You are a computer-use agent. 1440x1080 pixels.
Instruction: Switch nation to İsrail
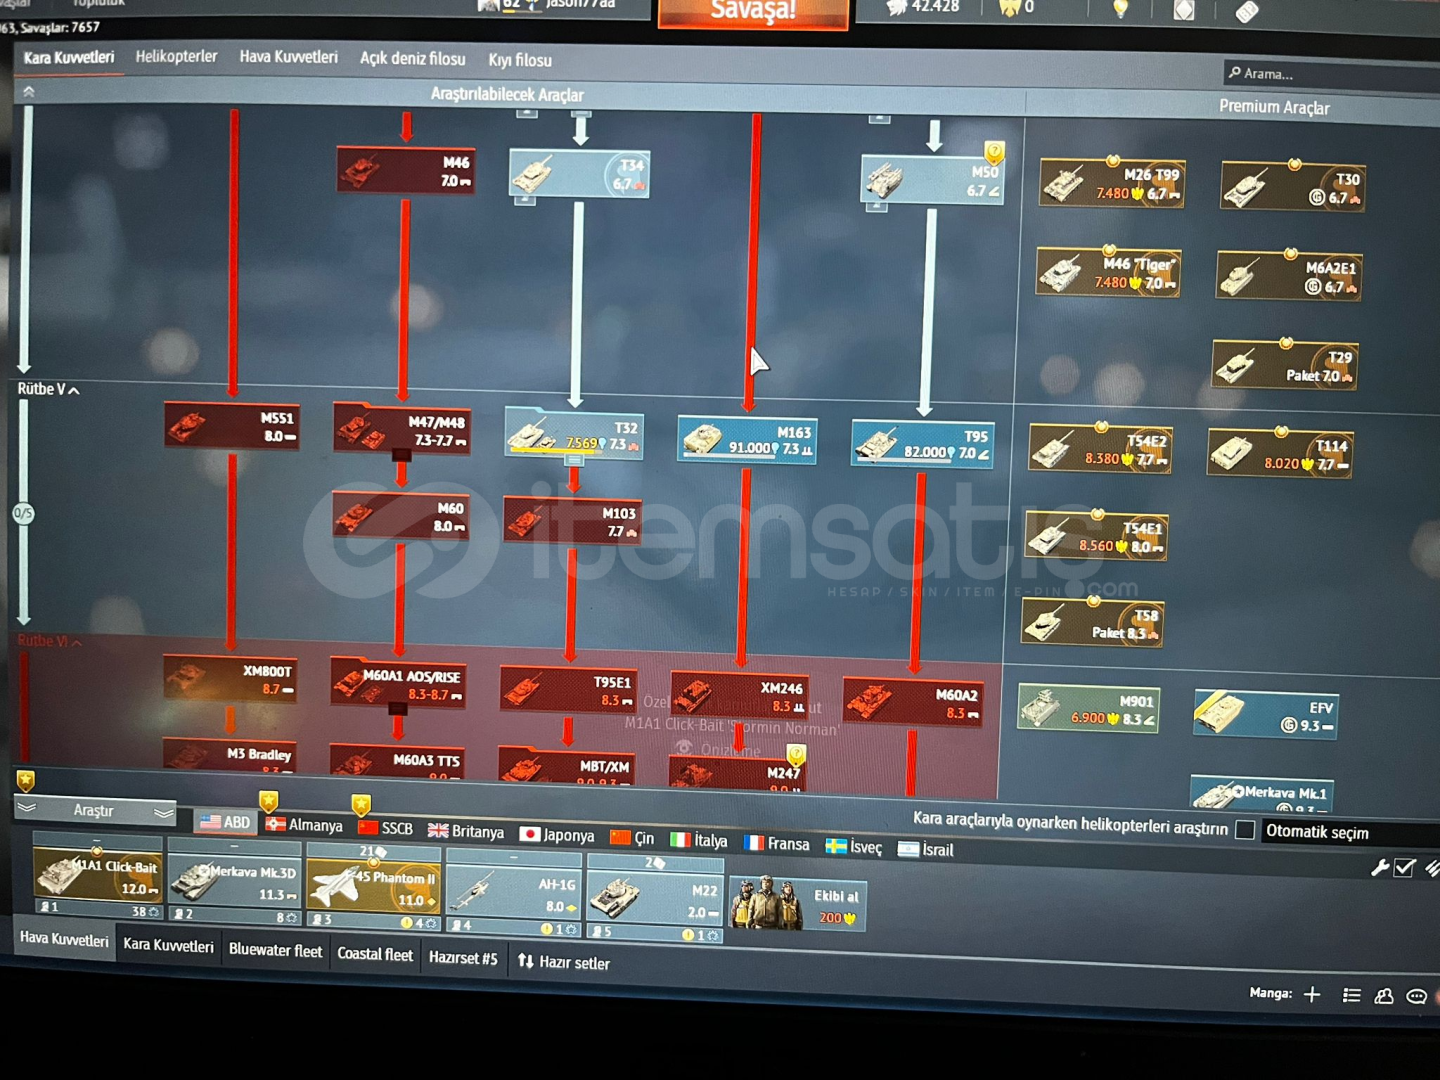point(926,850)
